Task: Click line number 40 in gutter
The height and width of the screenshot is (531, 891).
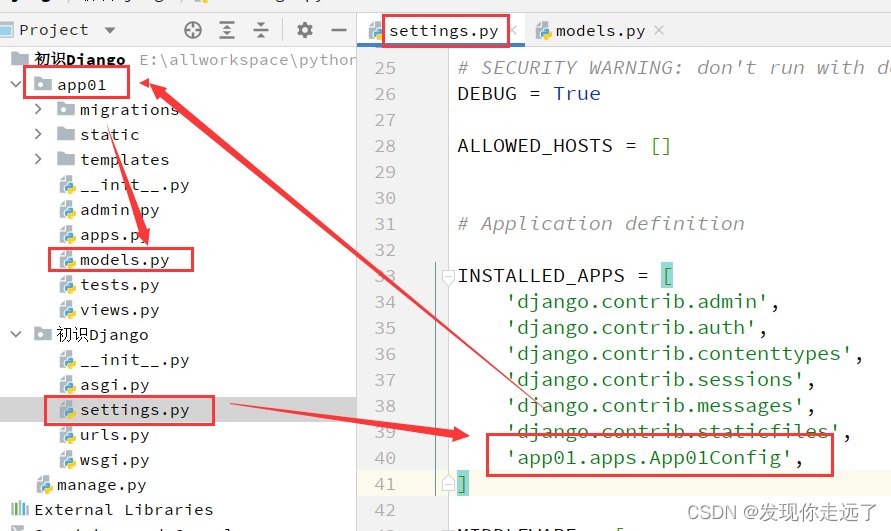Action: tap(385, 458)
